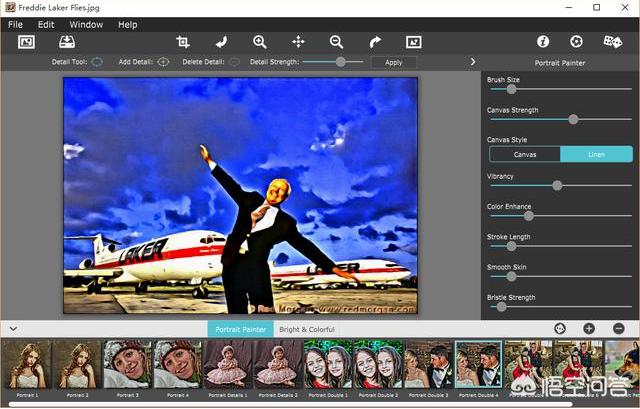Viewport: 640px width, 409px height.
Task: Select the Portrait Double 2 preset thumbnail
Action: (378, 365)
